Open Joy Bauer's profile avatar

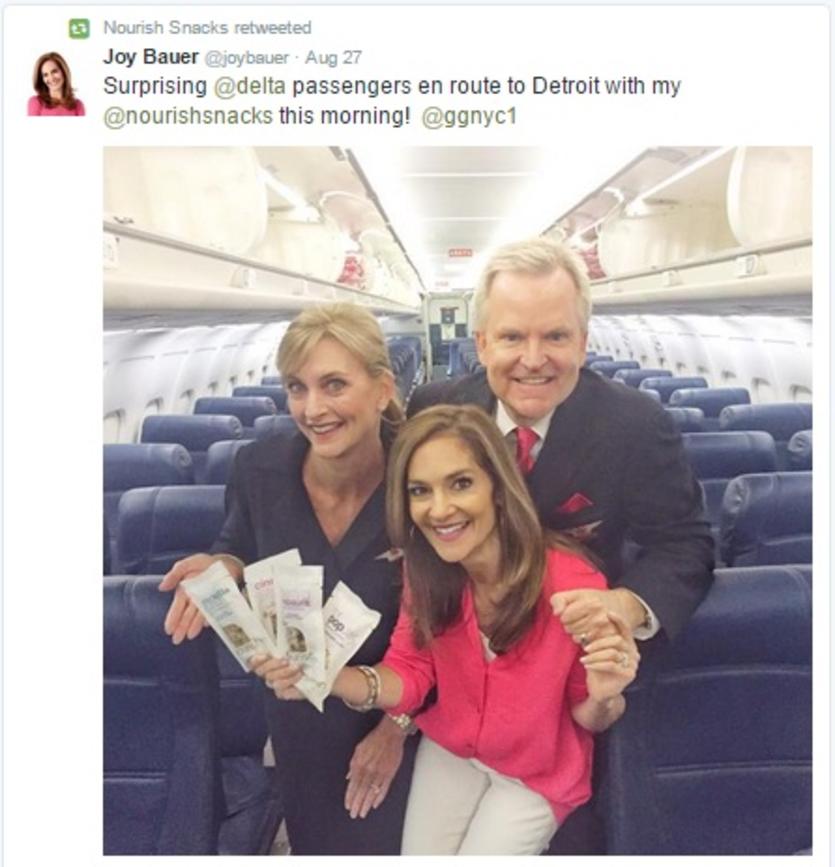click(x=56, y=83)
